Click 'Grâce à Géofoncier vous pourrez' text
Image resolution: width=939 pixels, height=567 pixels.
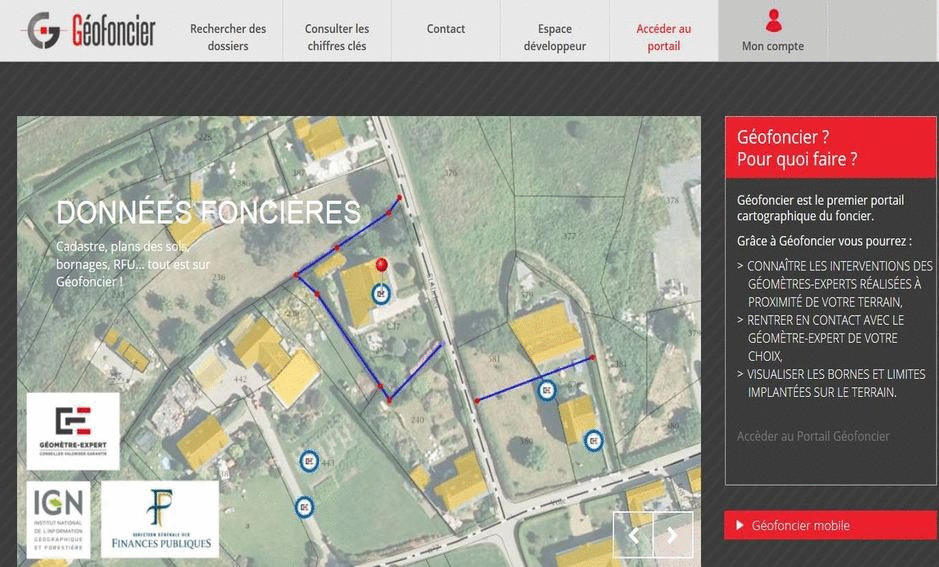(x=825, y=241)
